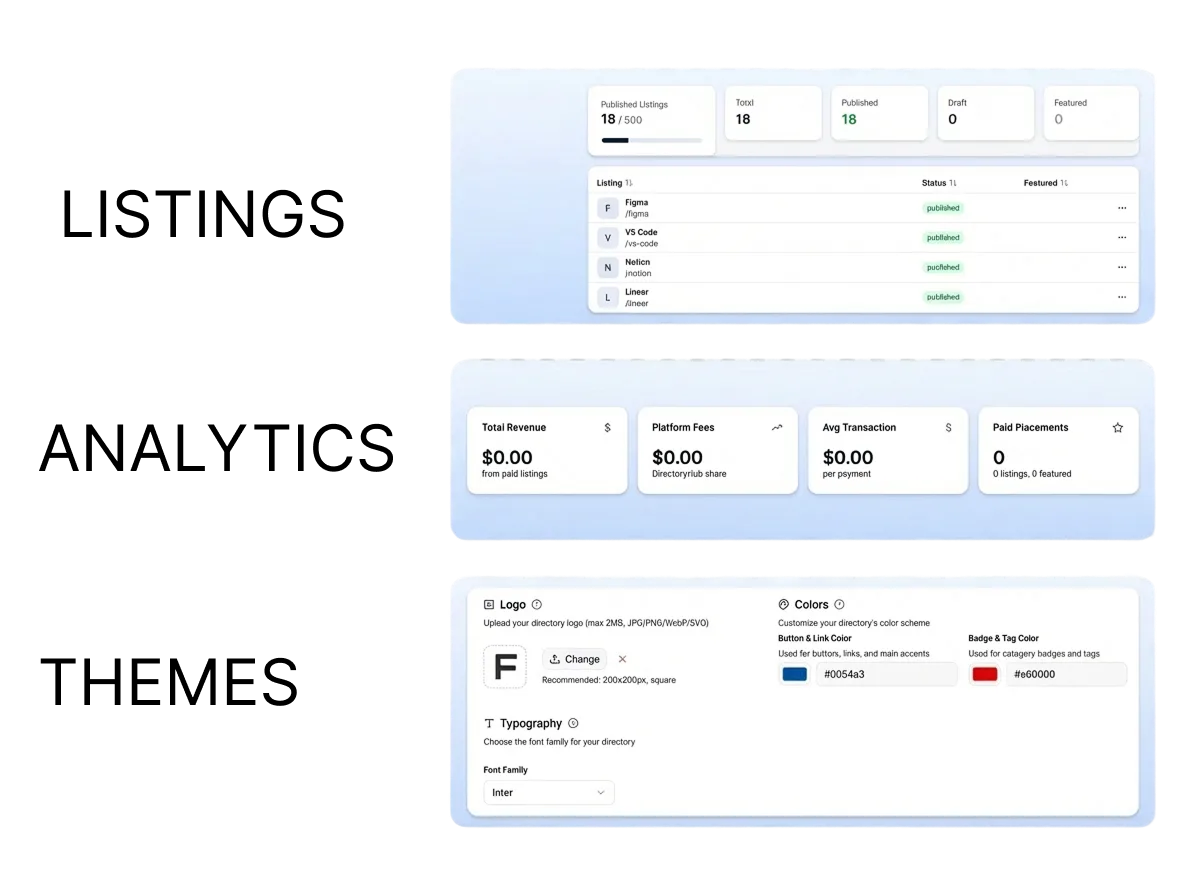Click the dollar icon on Avg Transaction card

tap(948, 427)
